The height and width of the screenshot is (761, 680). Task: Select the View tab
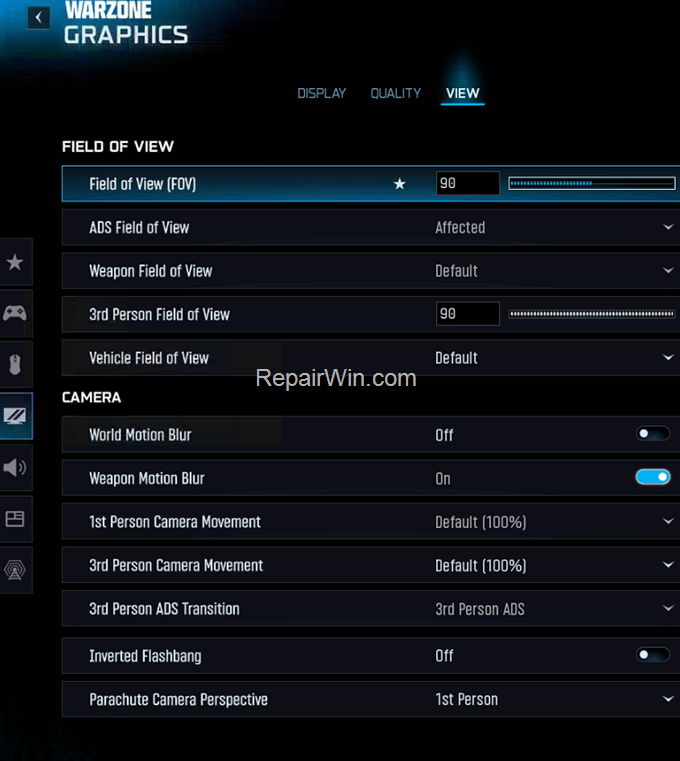(x=463, y=93)
